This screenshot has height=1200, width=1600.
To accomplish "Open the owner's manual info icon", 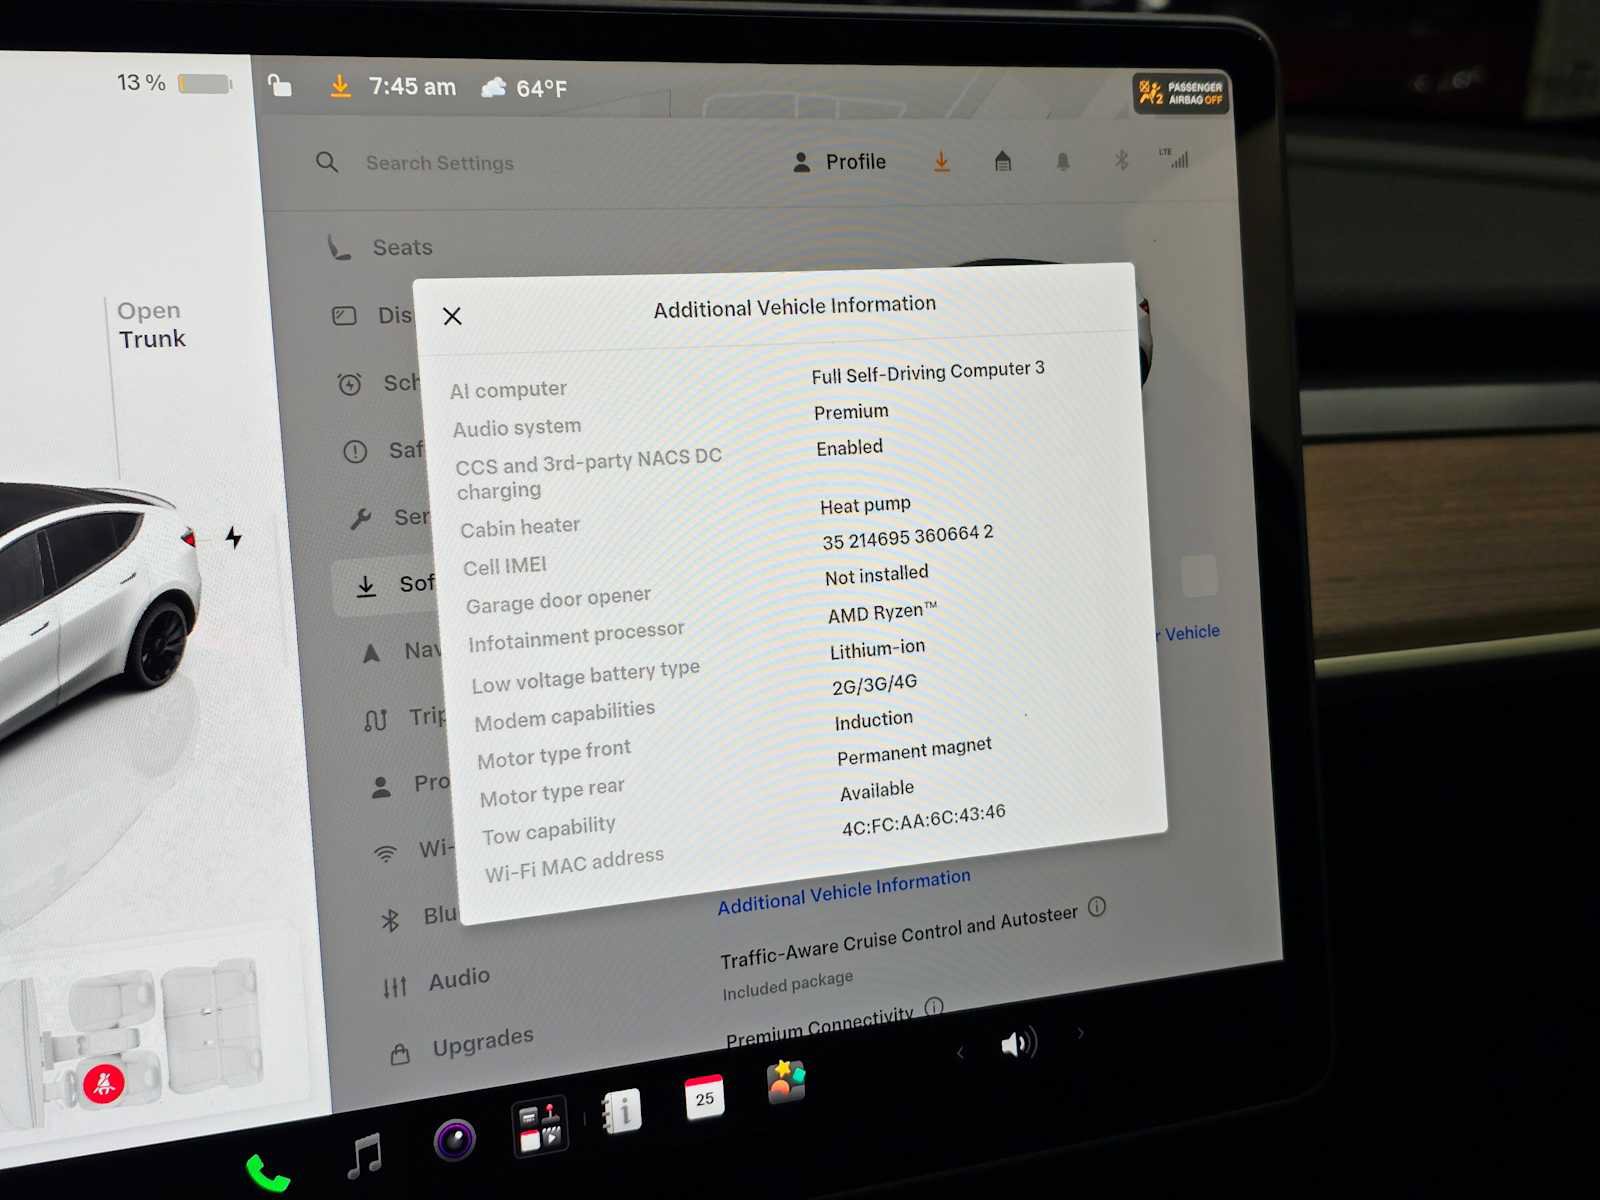I will click(x=621, y=1111).
